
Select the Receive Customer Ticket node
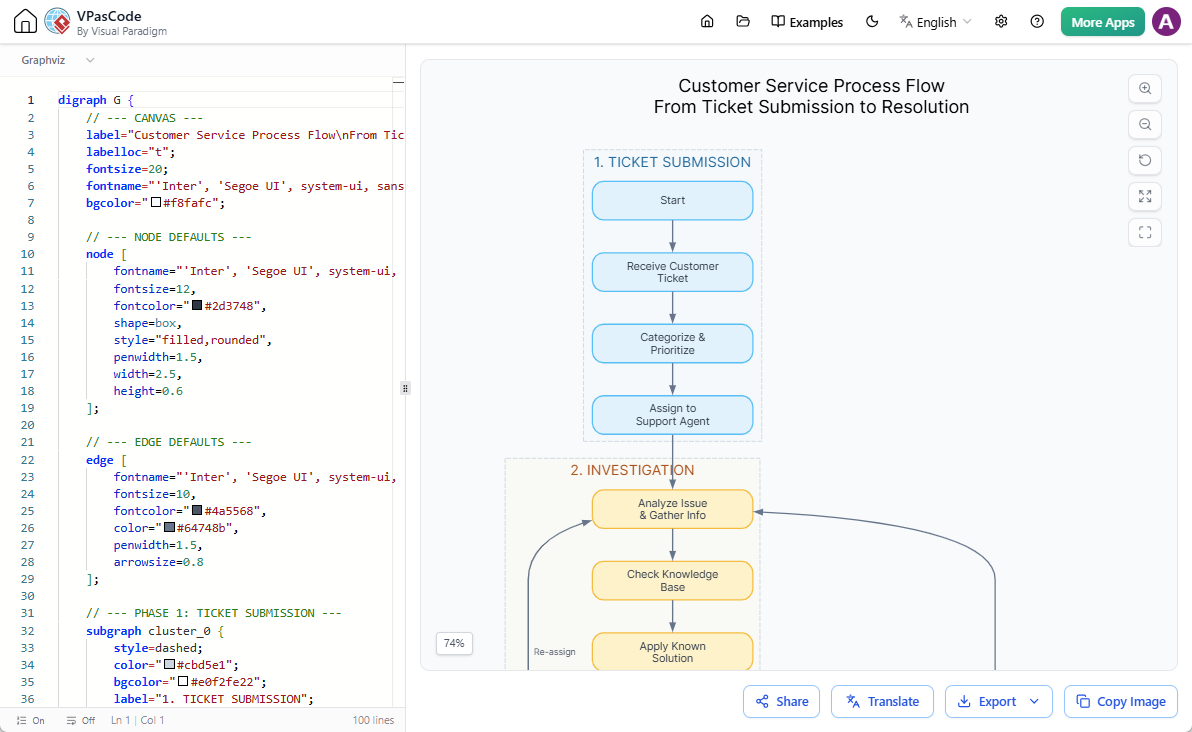point(672,272)
